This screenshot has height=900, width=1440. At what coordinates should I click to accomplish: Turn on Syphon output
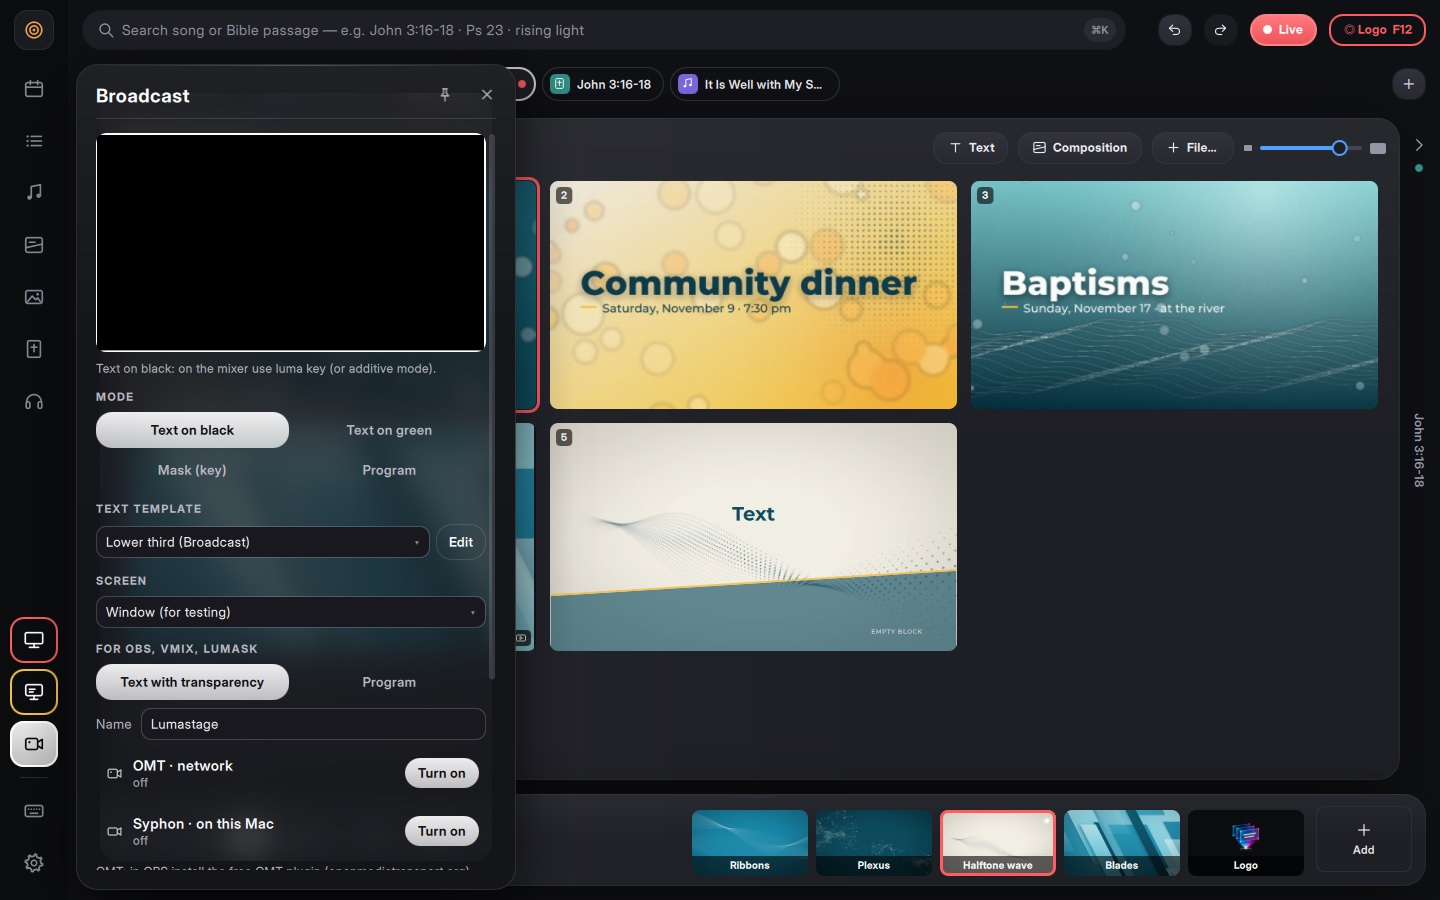(442, 831)
